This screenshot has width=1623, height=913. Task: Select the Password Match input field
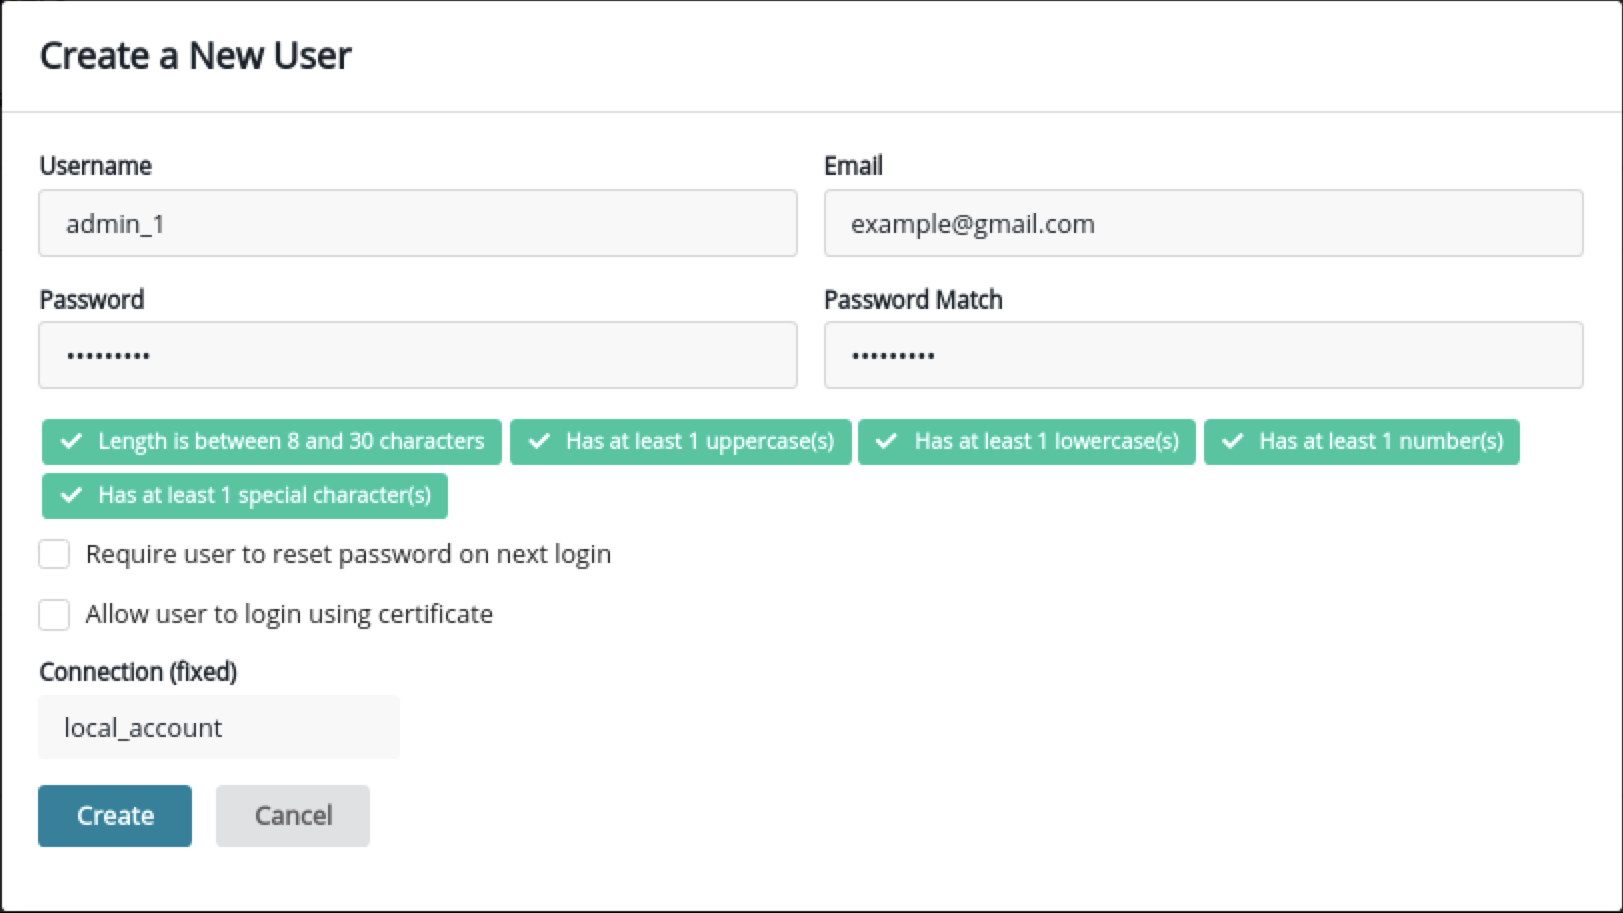1202,355
